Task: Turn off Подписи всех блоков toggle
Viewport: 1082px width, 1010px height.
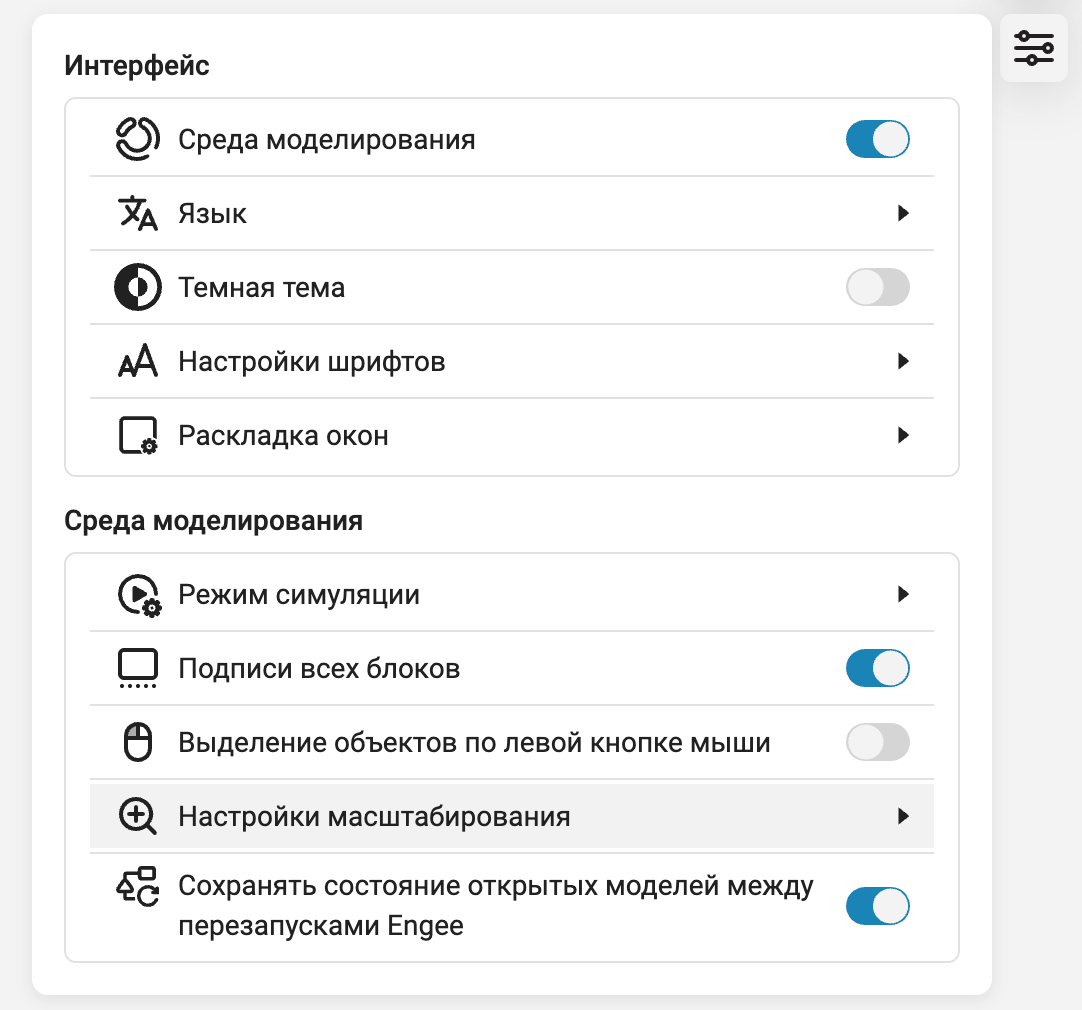Action: tap(877, 668)
